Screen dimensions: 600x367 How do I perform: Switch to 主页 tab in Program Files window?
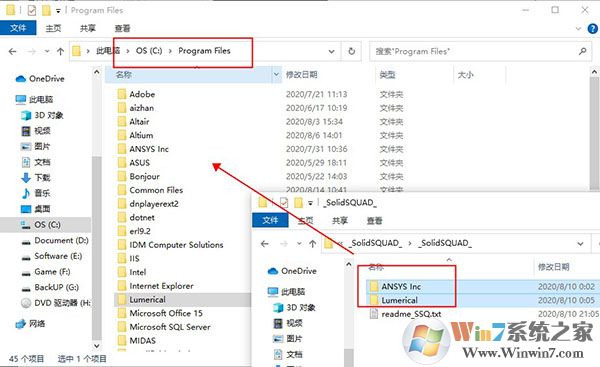pyautogui.click(x=53, y=28)
